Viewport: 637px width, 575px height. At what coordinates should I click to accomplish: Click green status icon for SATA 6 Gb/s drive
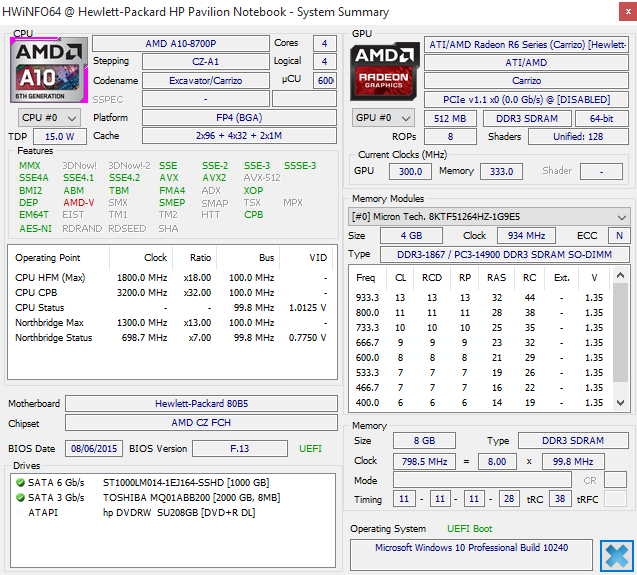[20, 482]
